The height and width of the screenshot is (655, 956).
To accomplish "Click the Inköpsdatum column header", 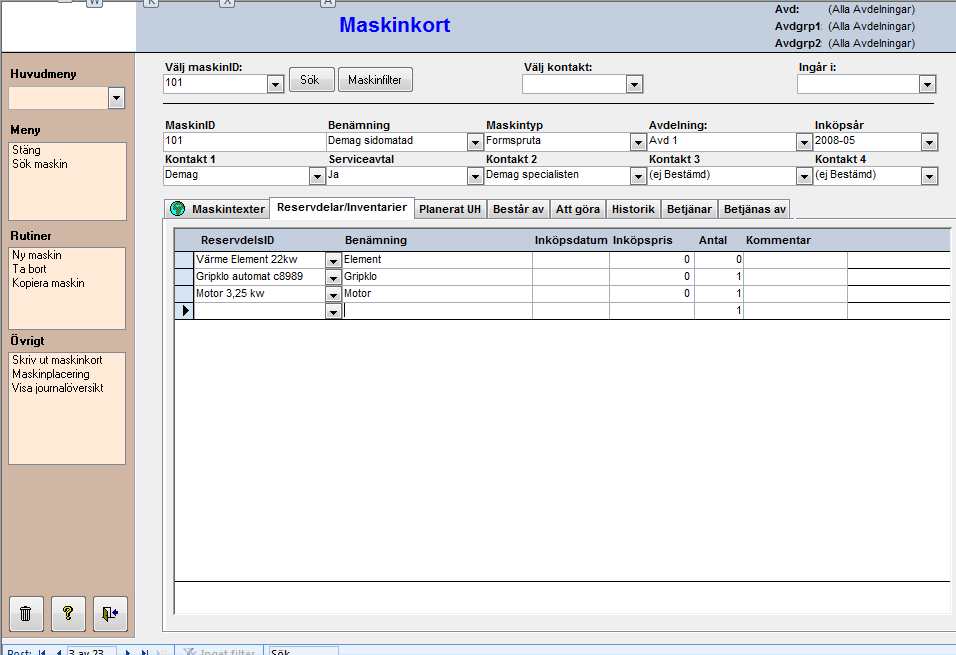I will (571, 240).
